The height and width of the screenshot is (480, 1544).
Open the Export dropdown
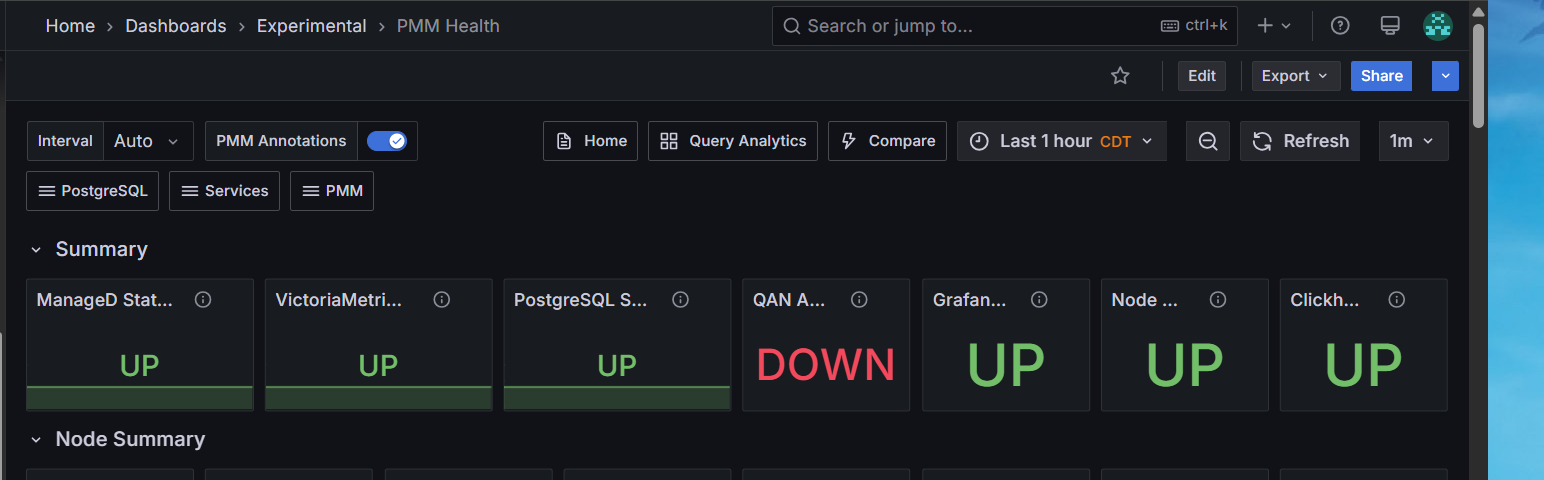tap(1296, 76)
